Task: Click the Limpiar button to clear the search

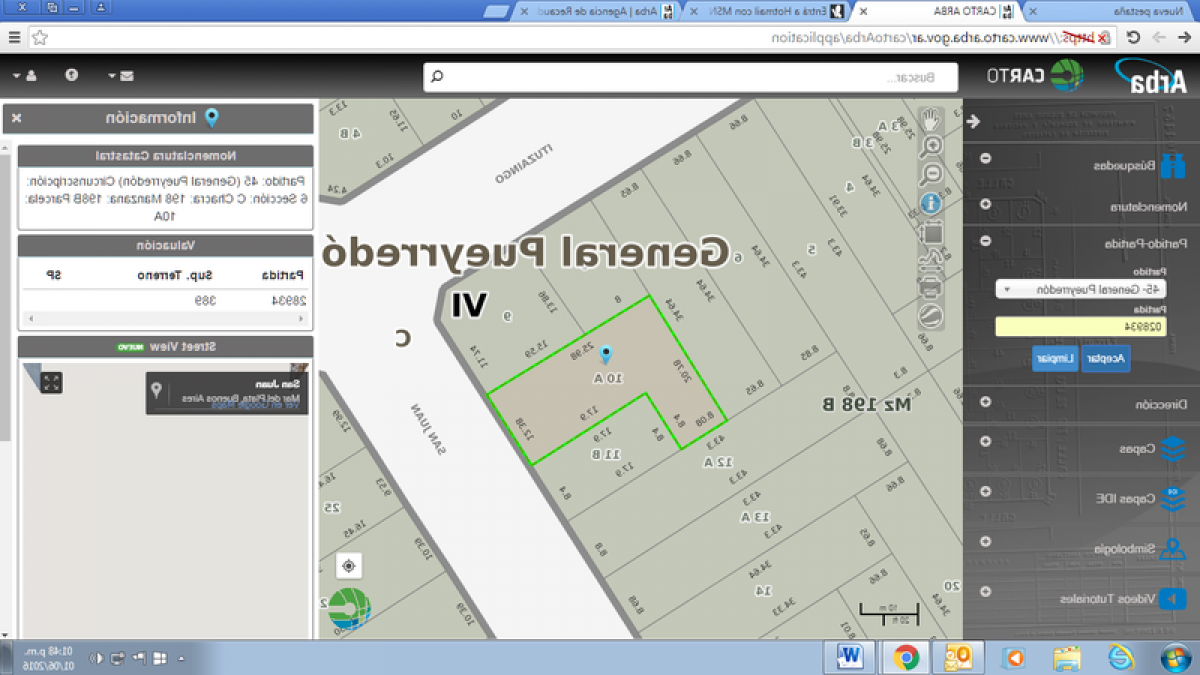Action: tap(1053, 358)
